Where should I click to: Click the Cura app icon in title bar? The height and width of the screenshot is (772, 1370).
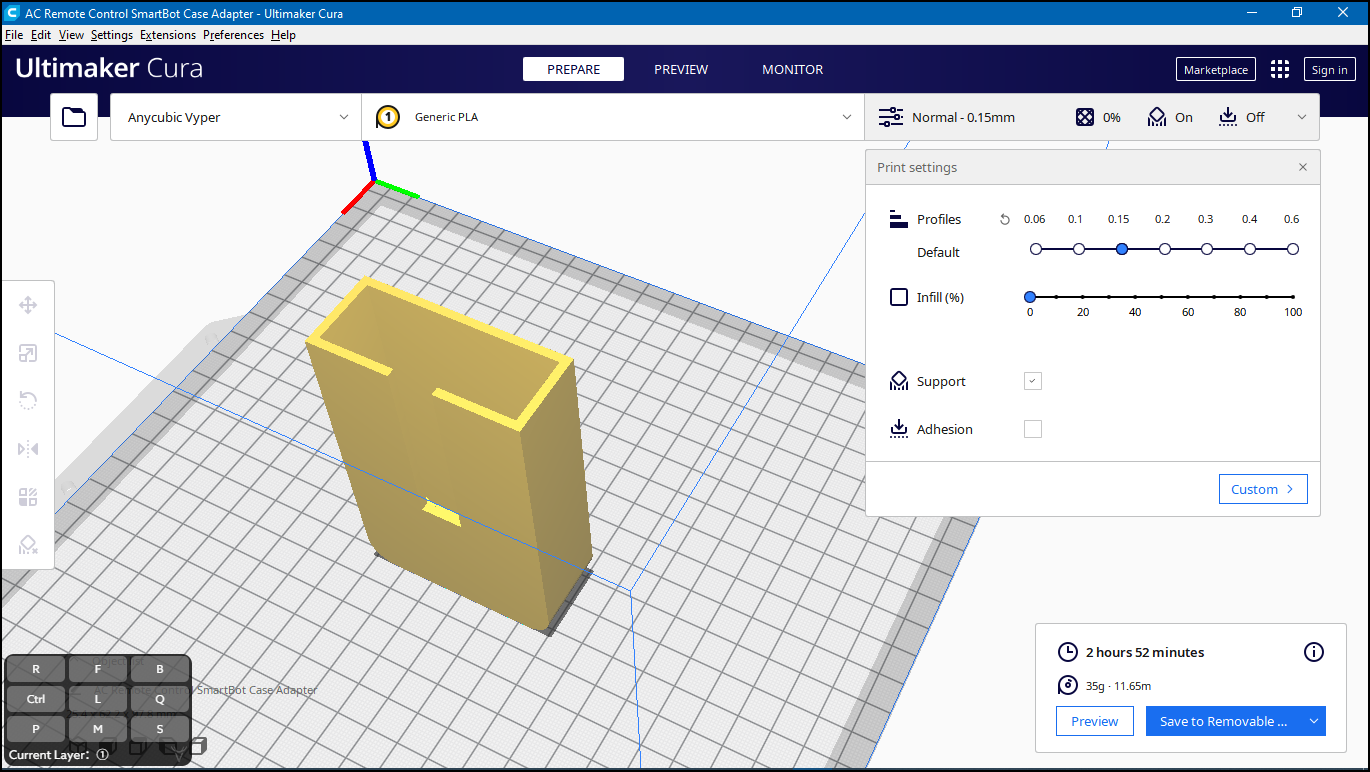(13, 13)
